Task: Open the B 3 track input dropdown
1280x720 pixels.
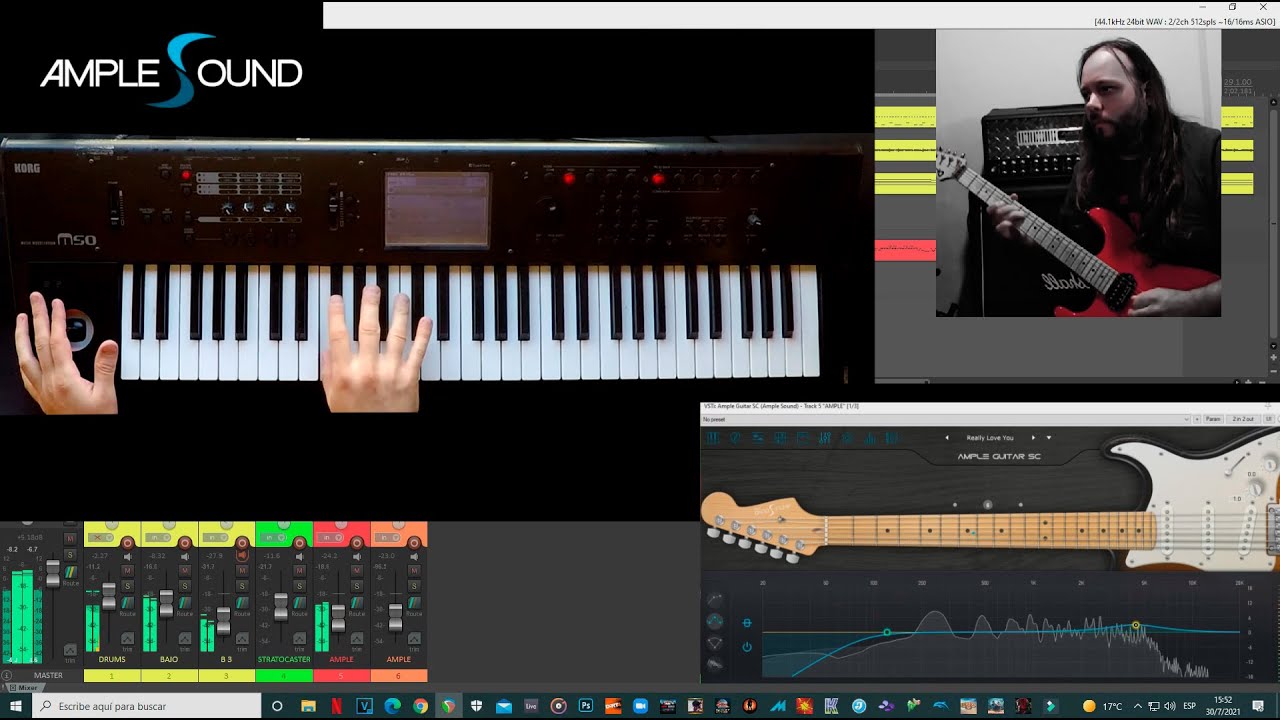Action: tap(215, 537)
